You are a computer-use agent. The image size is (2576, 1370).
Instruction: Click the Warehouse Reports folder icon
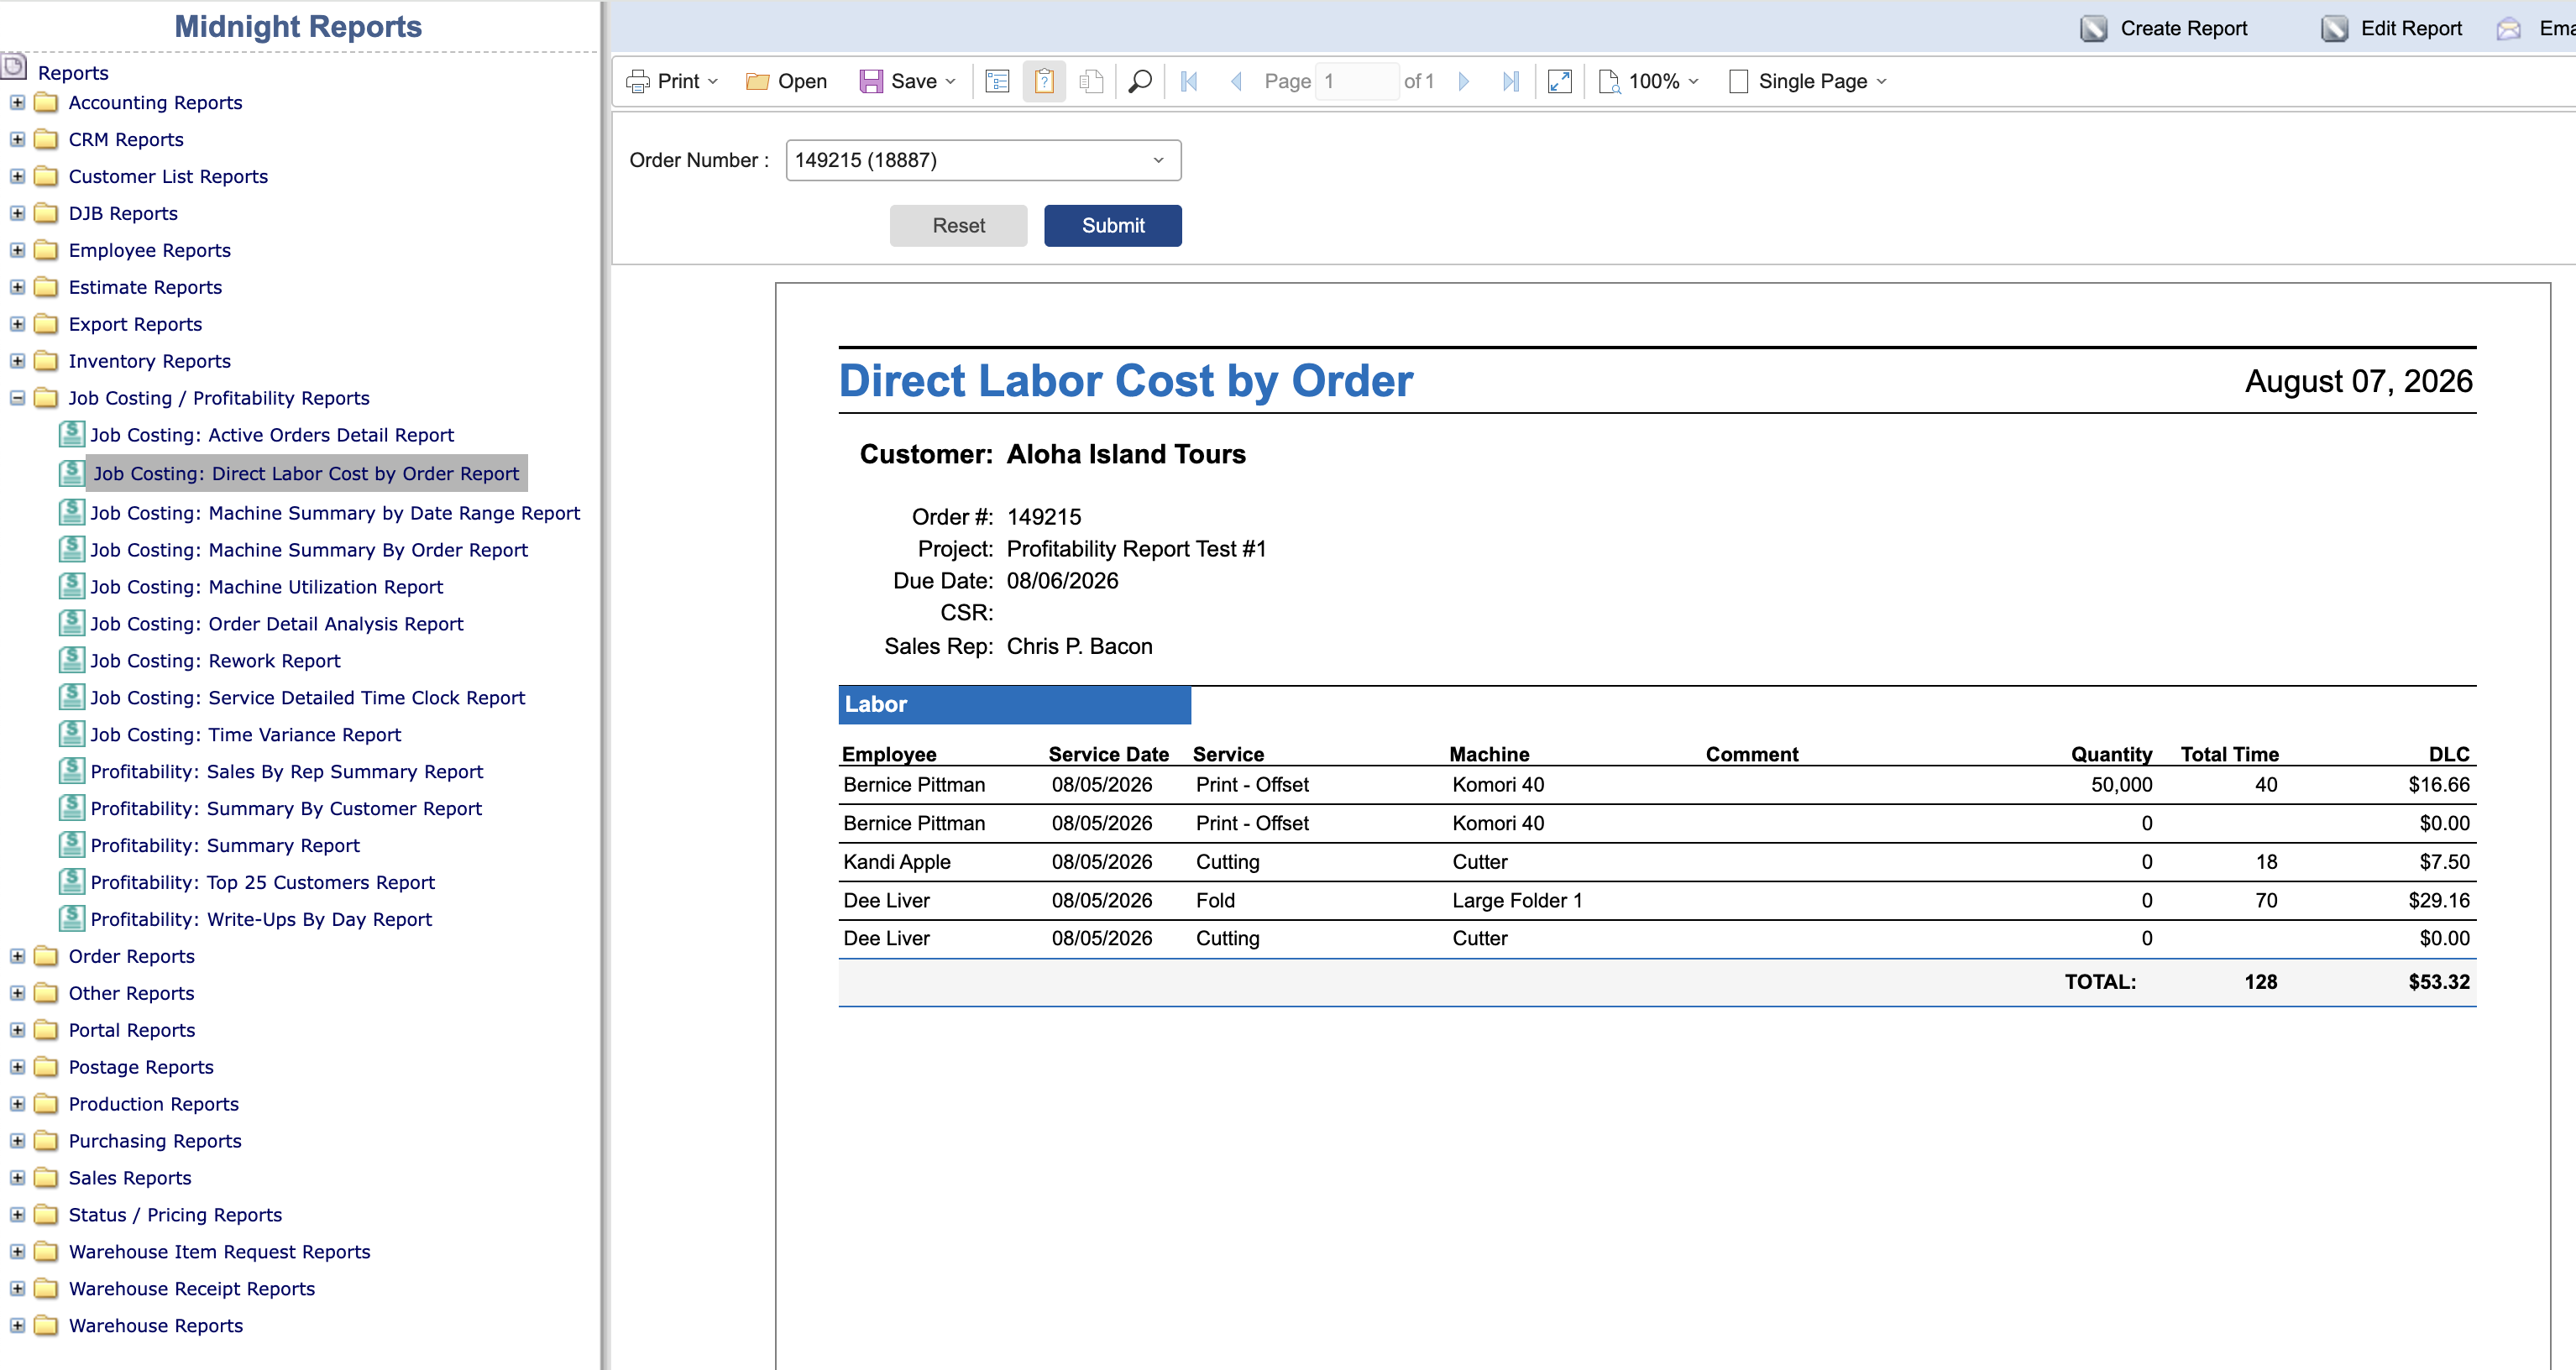pyautogui.click(x=45, y=1325)
